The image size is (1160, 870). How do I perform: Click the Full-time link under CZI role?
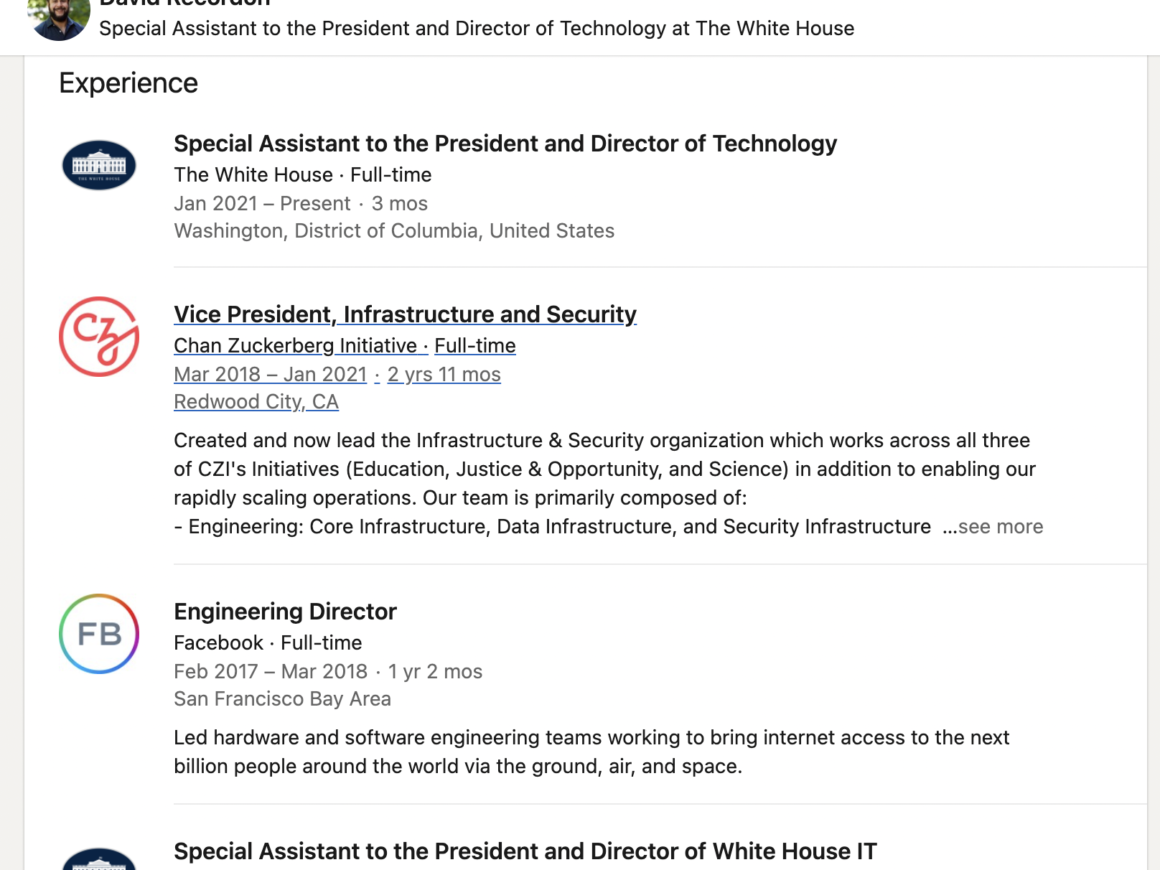475,346
